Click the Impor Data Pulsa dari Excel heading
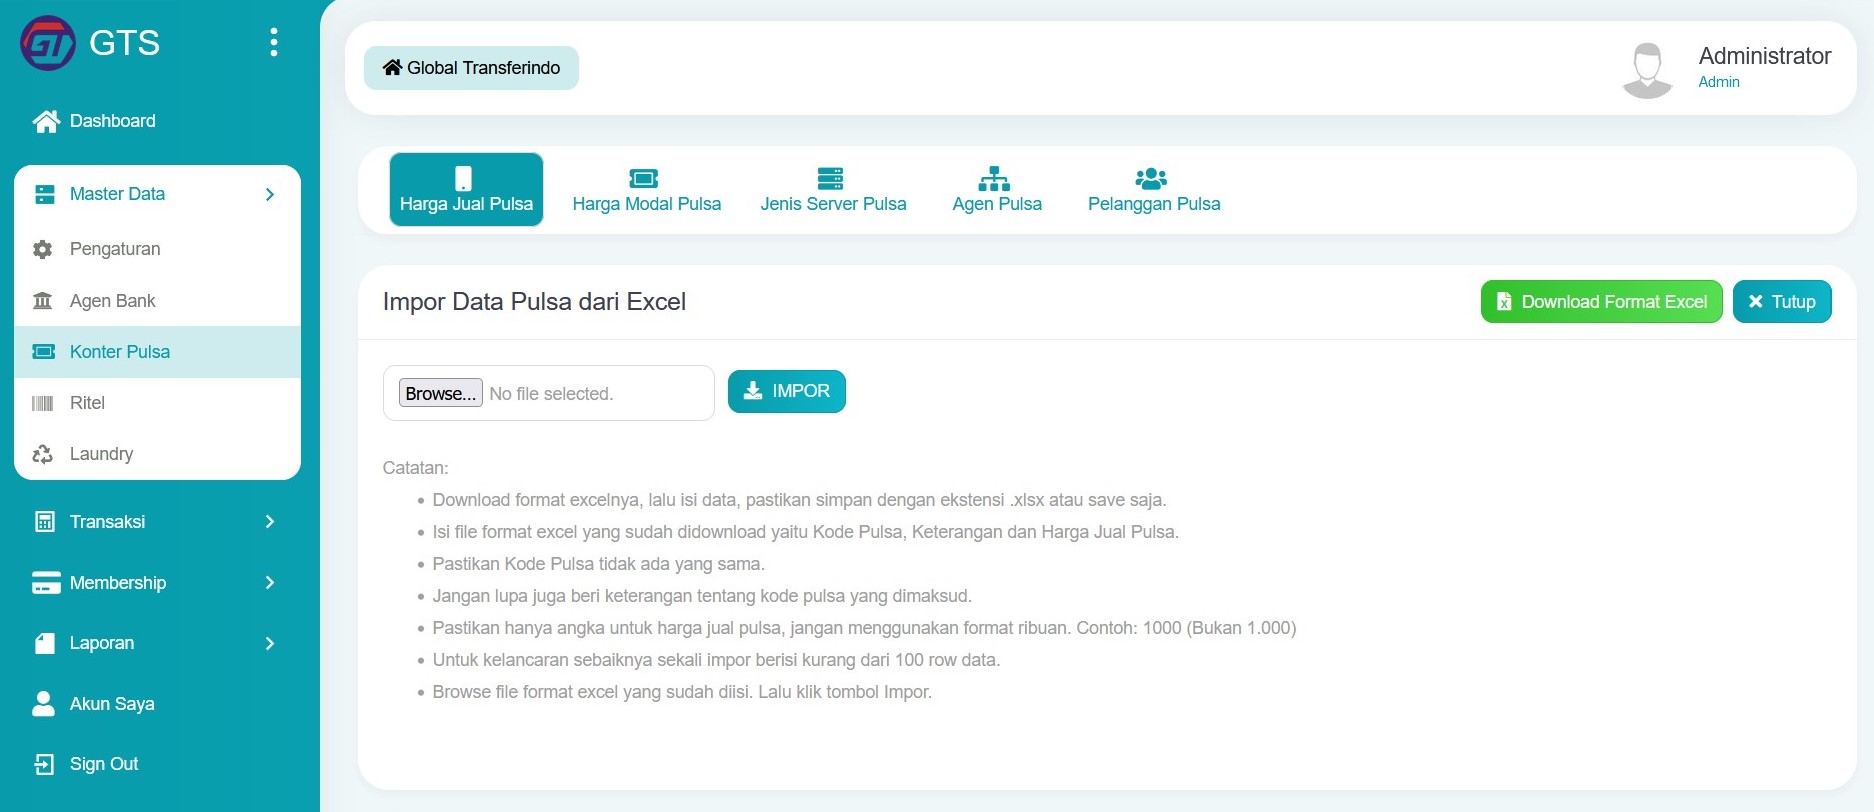Screen dimensions: 1874x812 pos(534,302)
